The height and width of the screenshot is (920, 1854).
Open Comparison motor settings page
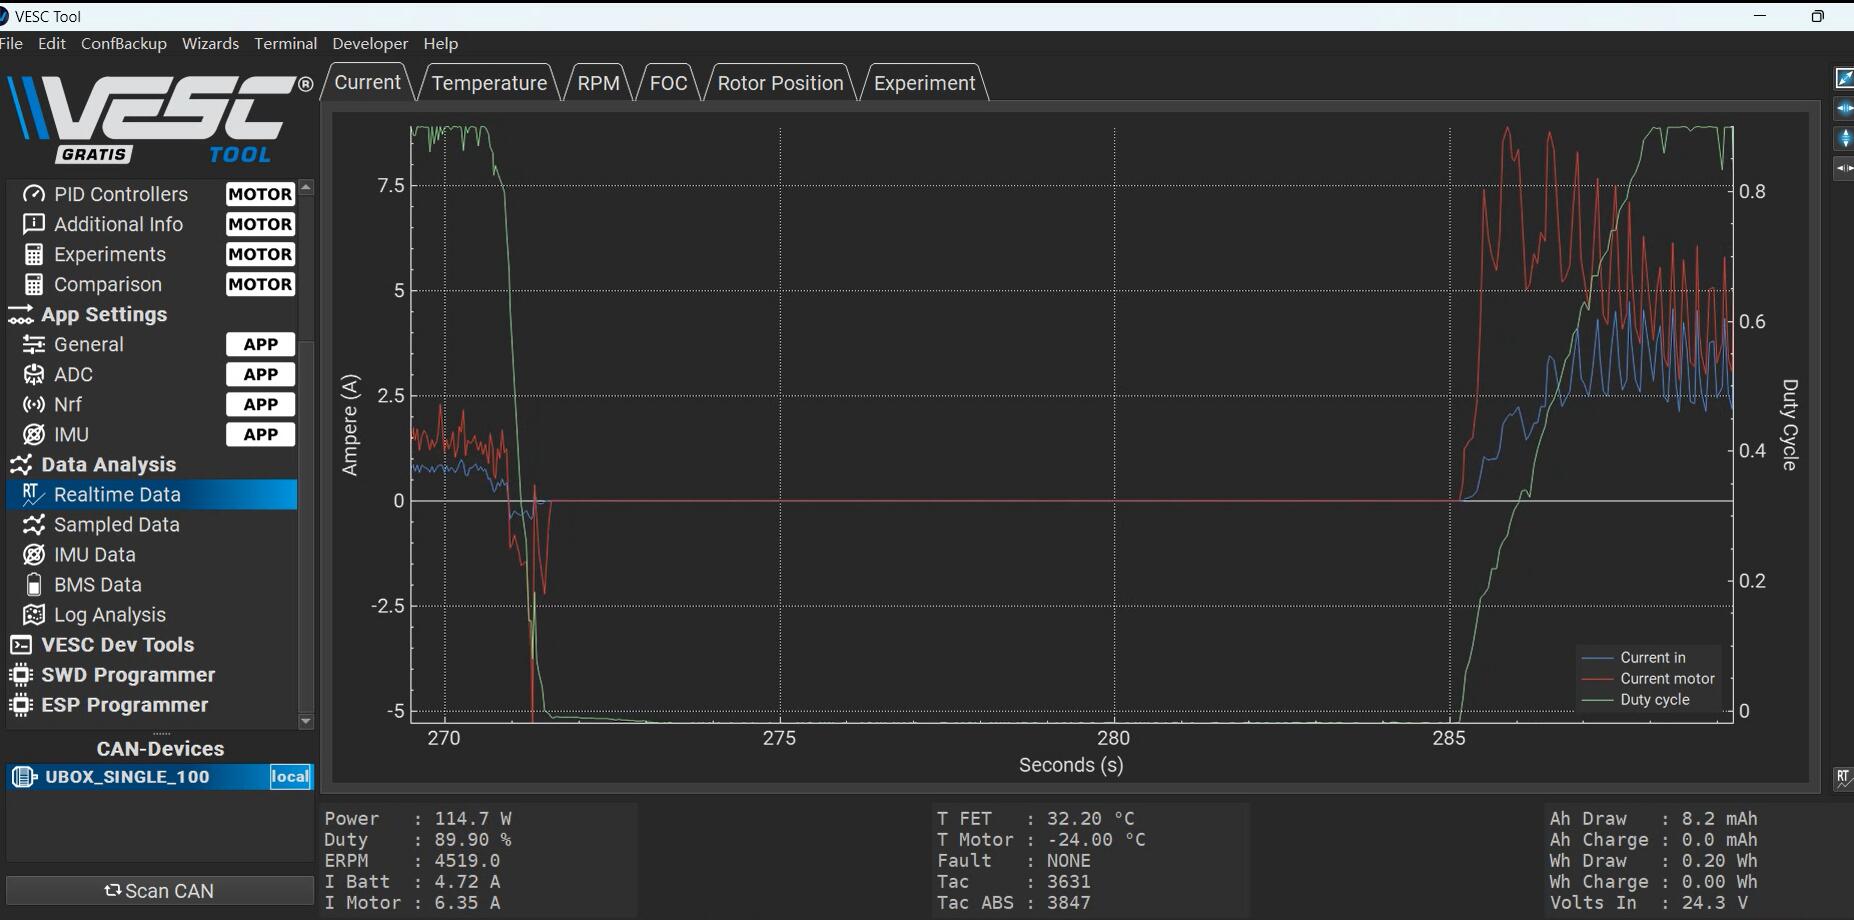click(152, 284)
